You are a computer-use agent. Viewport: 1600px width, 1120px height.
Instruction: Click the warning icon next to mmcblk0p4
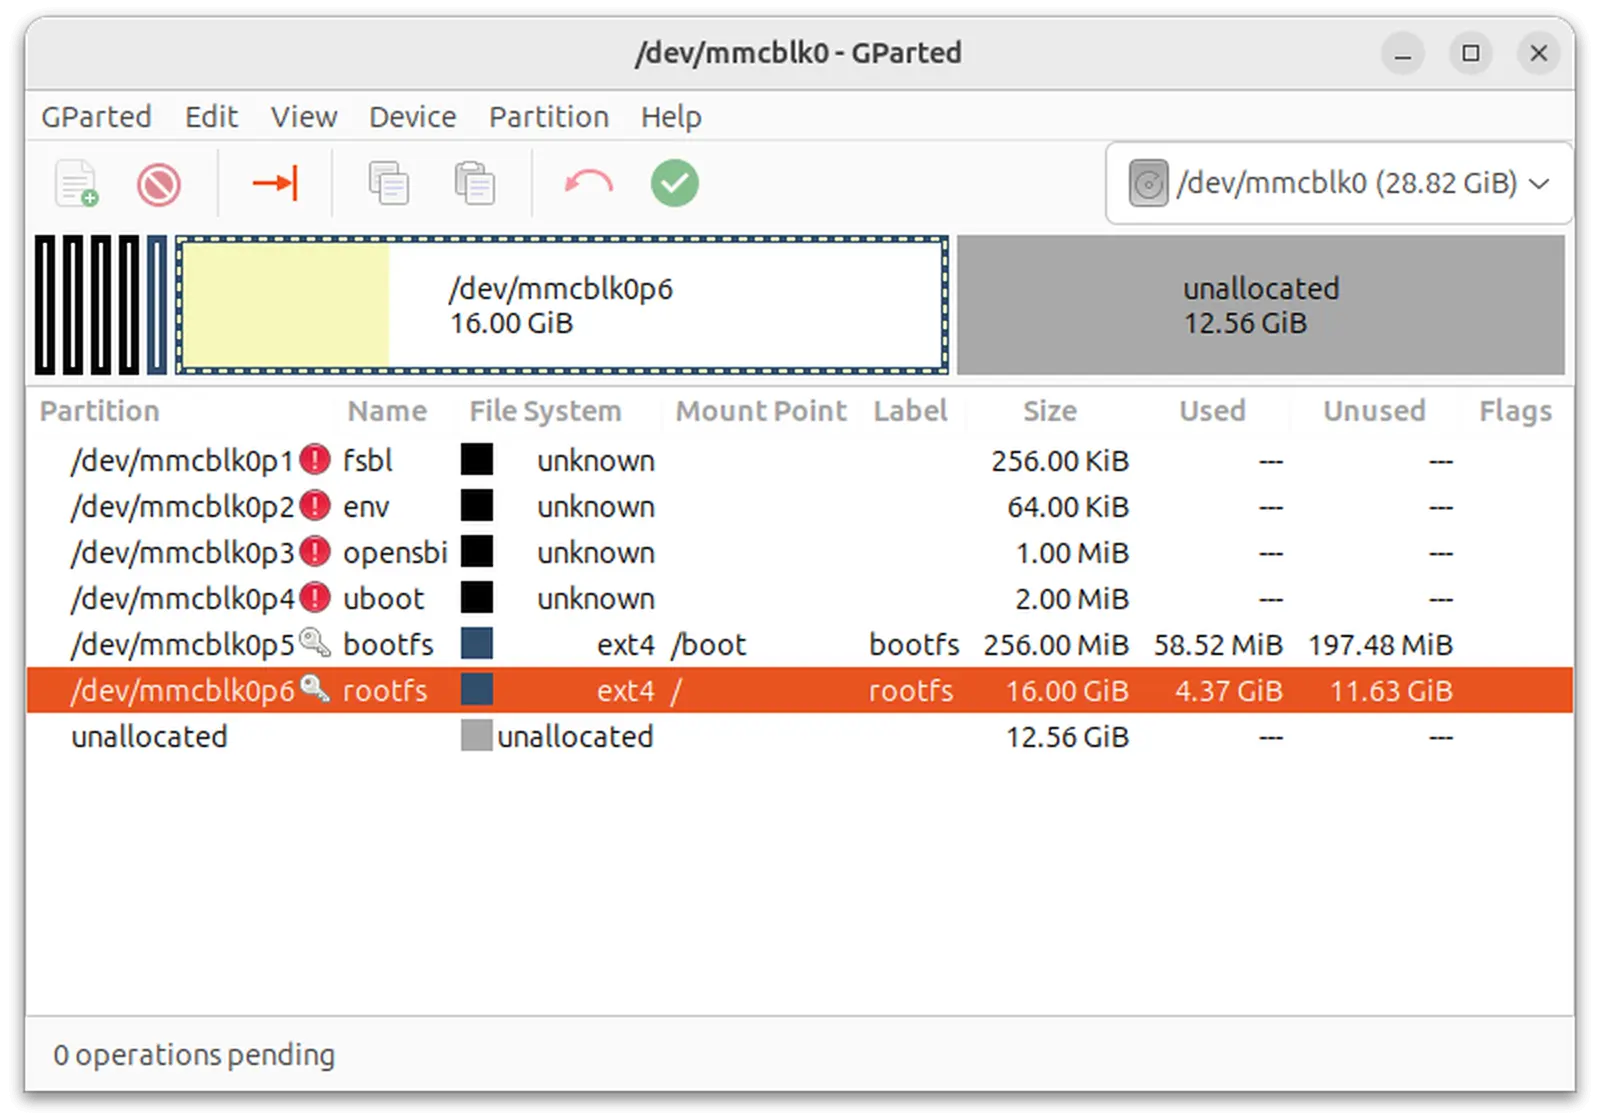315,598
